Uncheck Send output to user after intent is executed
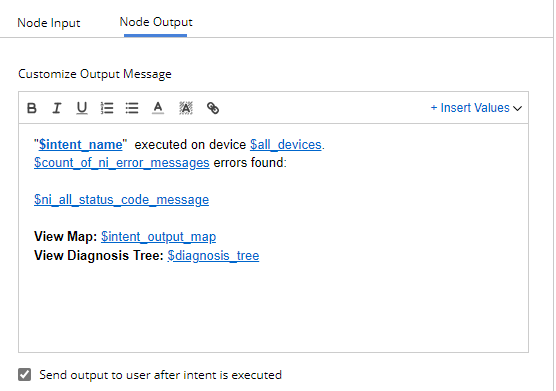Image resolution: width=556 pixels, height=391 pixels. pyautogui.click(x=24, y=374)
